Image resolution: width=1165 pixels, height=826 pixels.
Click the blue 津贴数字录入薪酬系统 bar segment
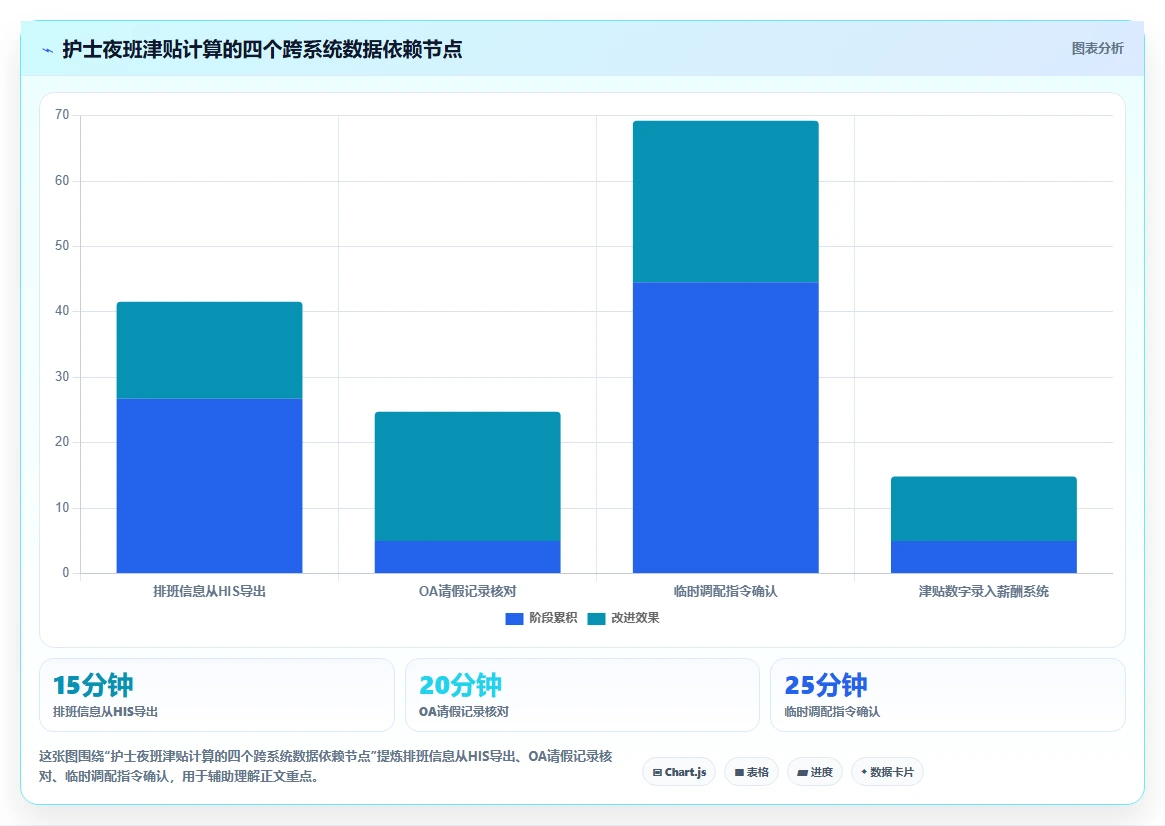(x=984, y=557)
